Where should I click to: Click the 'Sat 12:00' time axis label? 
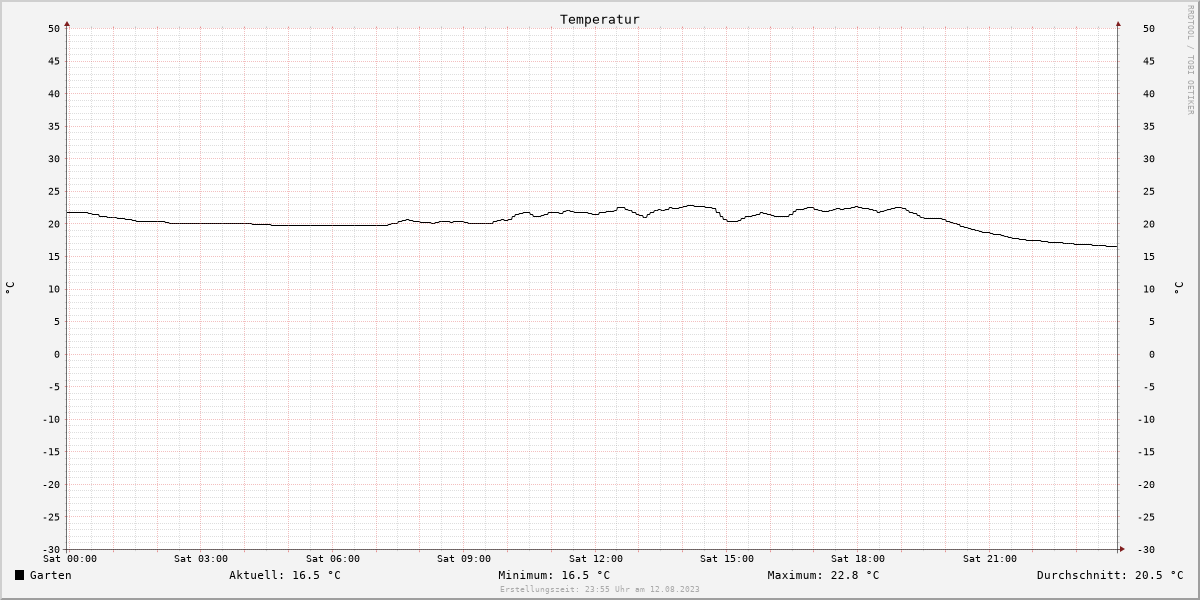point(596,559)
